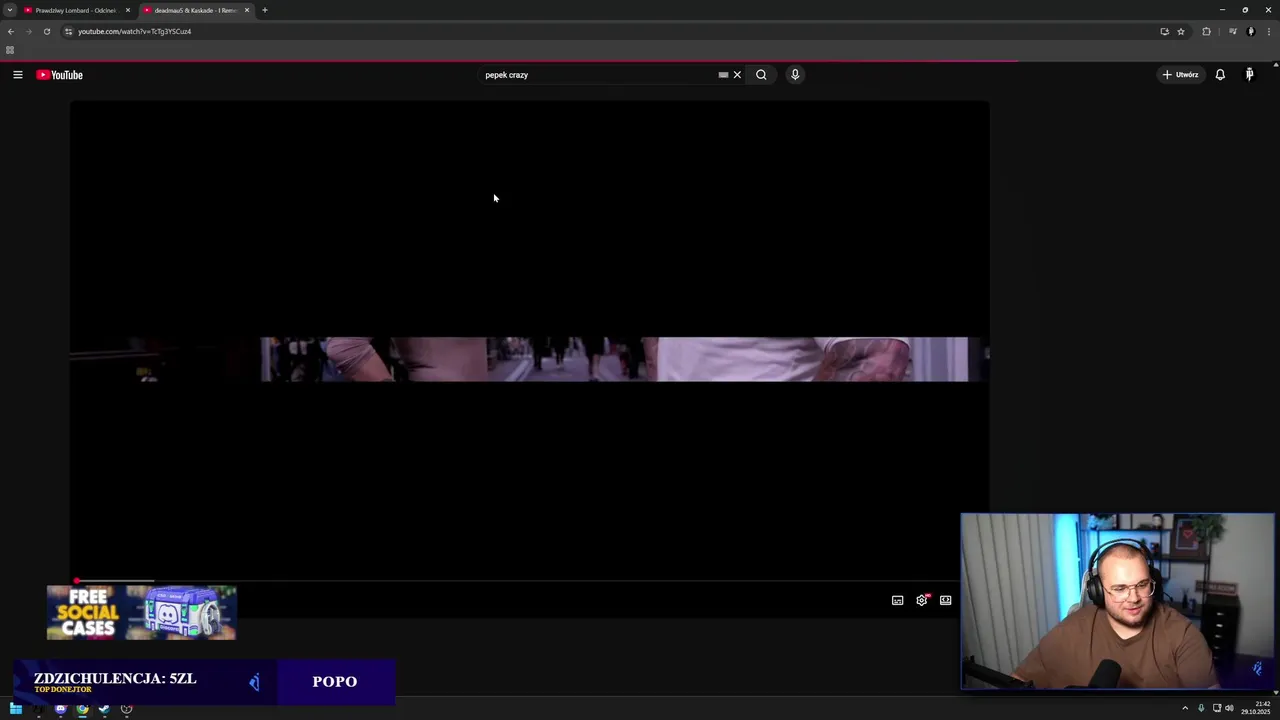Click the Free Social Cases banner

[141, 612]
